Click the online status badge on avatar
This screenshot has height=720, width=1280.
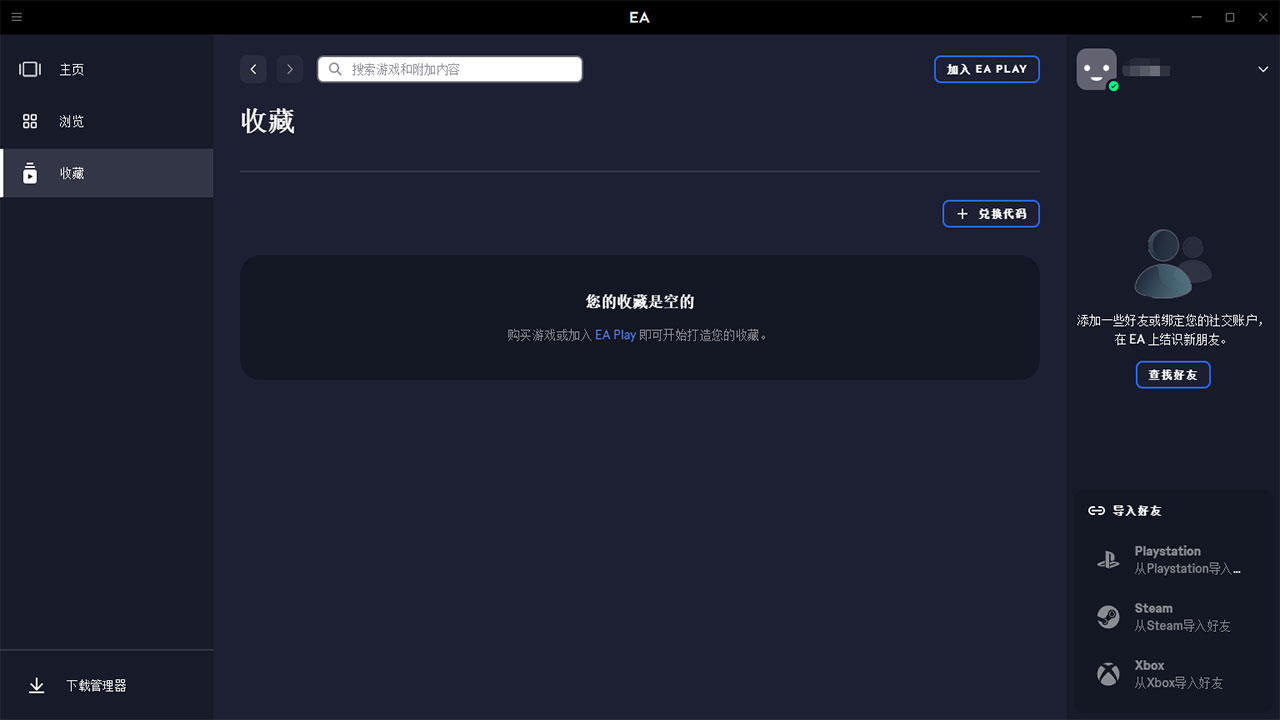[1113, 86]
